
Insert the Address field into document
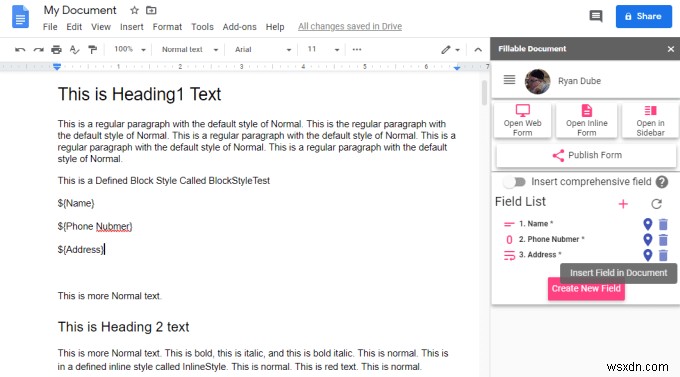point(647,255)
